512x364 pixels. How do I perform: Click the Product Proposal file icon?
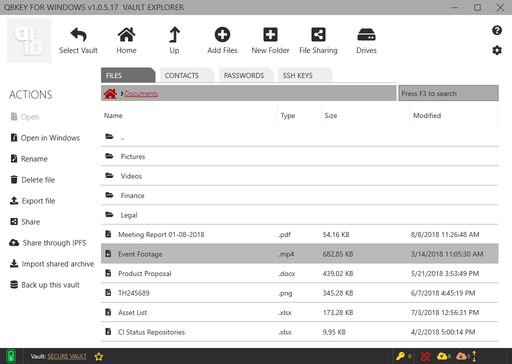[108, 273]
